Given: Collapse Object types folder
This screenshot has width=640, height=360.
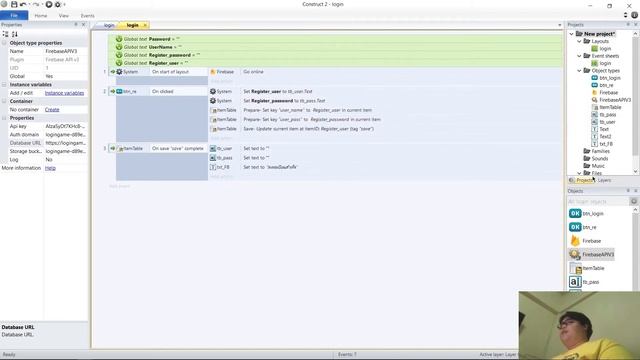Looking at the screenshot, I should tap(579, 71).
